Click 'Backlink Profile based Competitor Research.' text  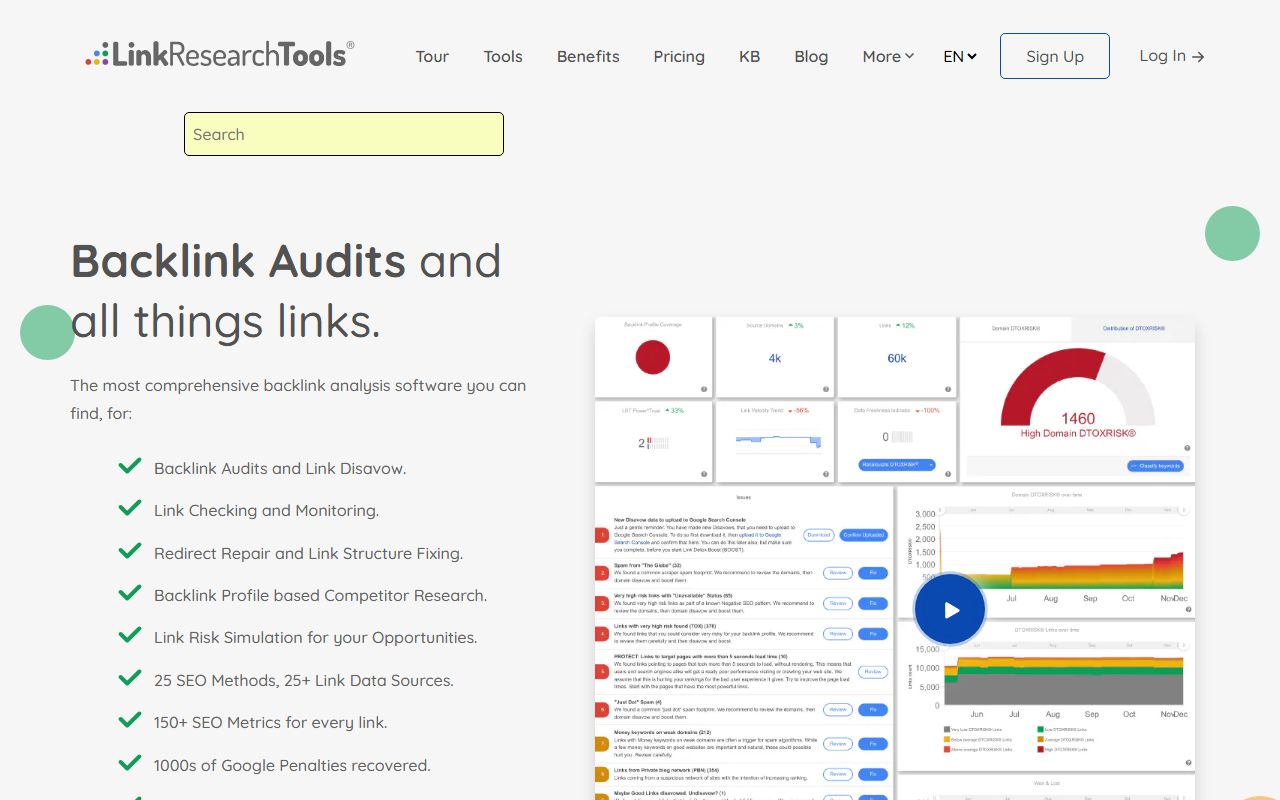[x=320, y=595]
